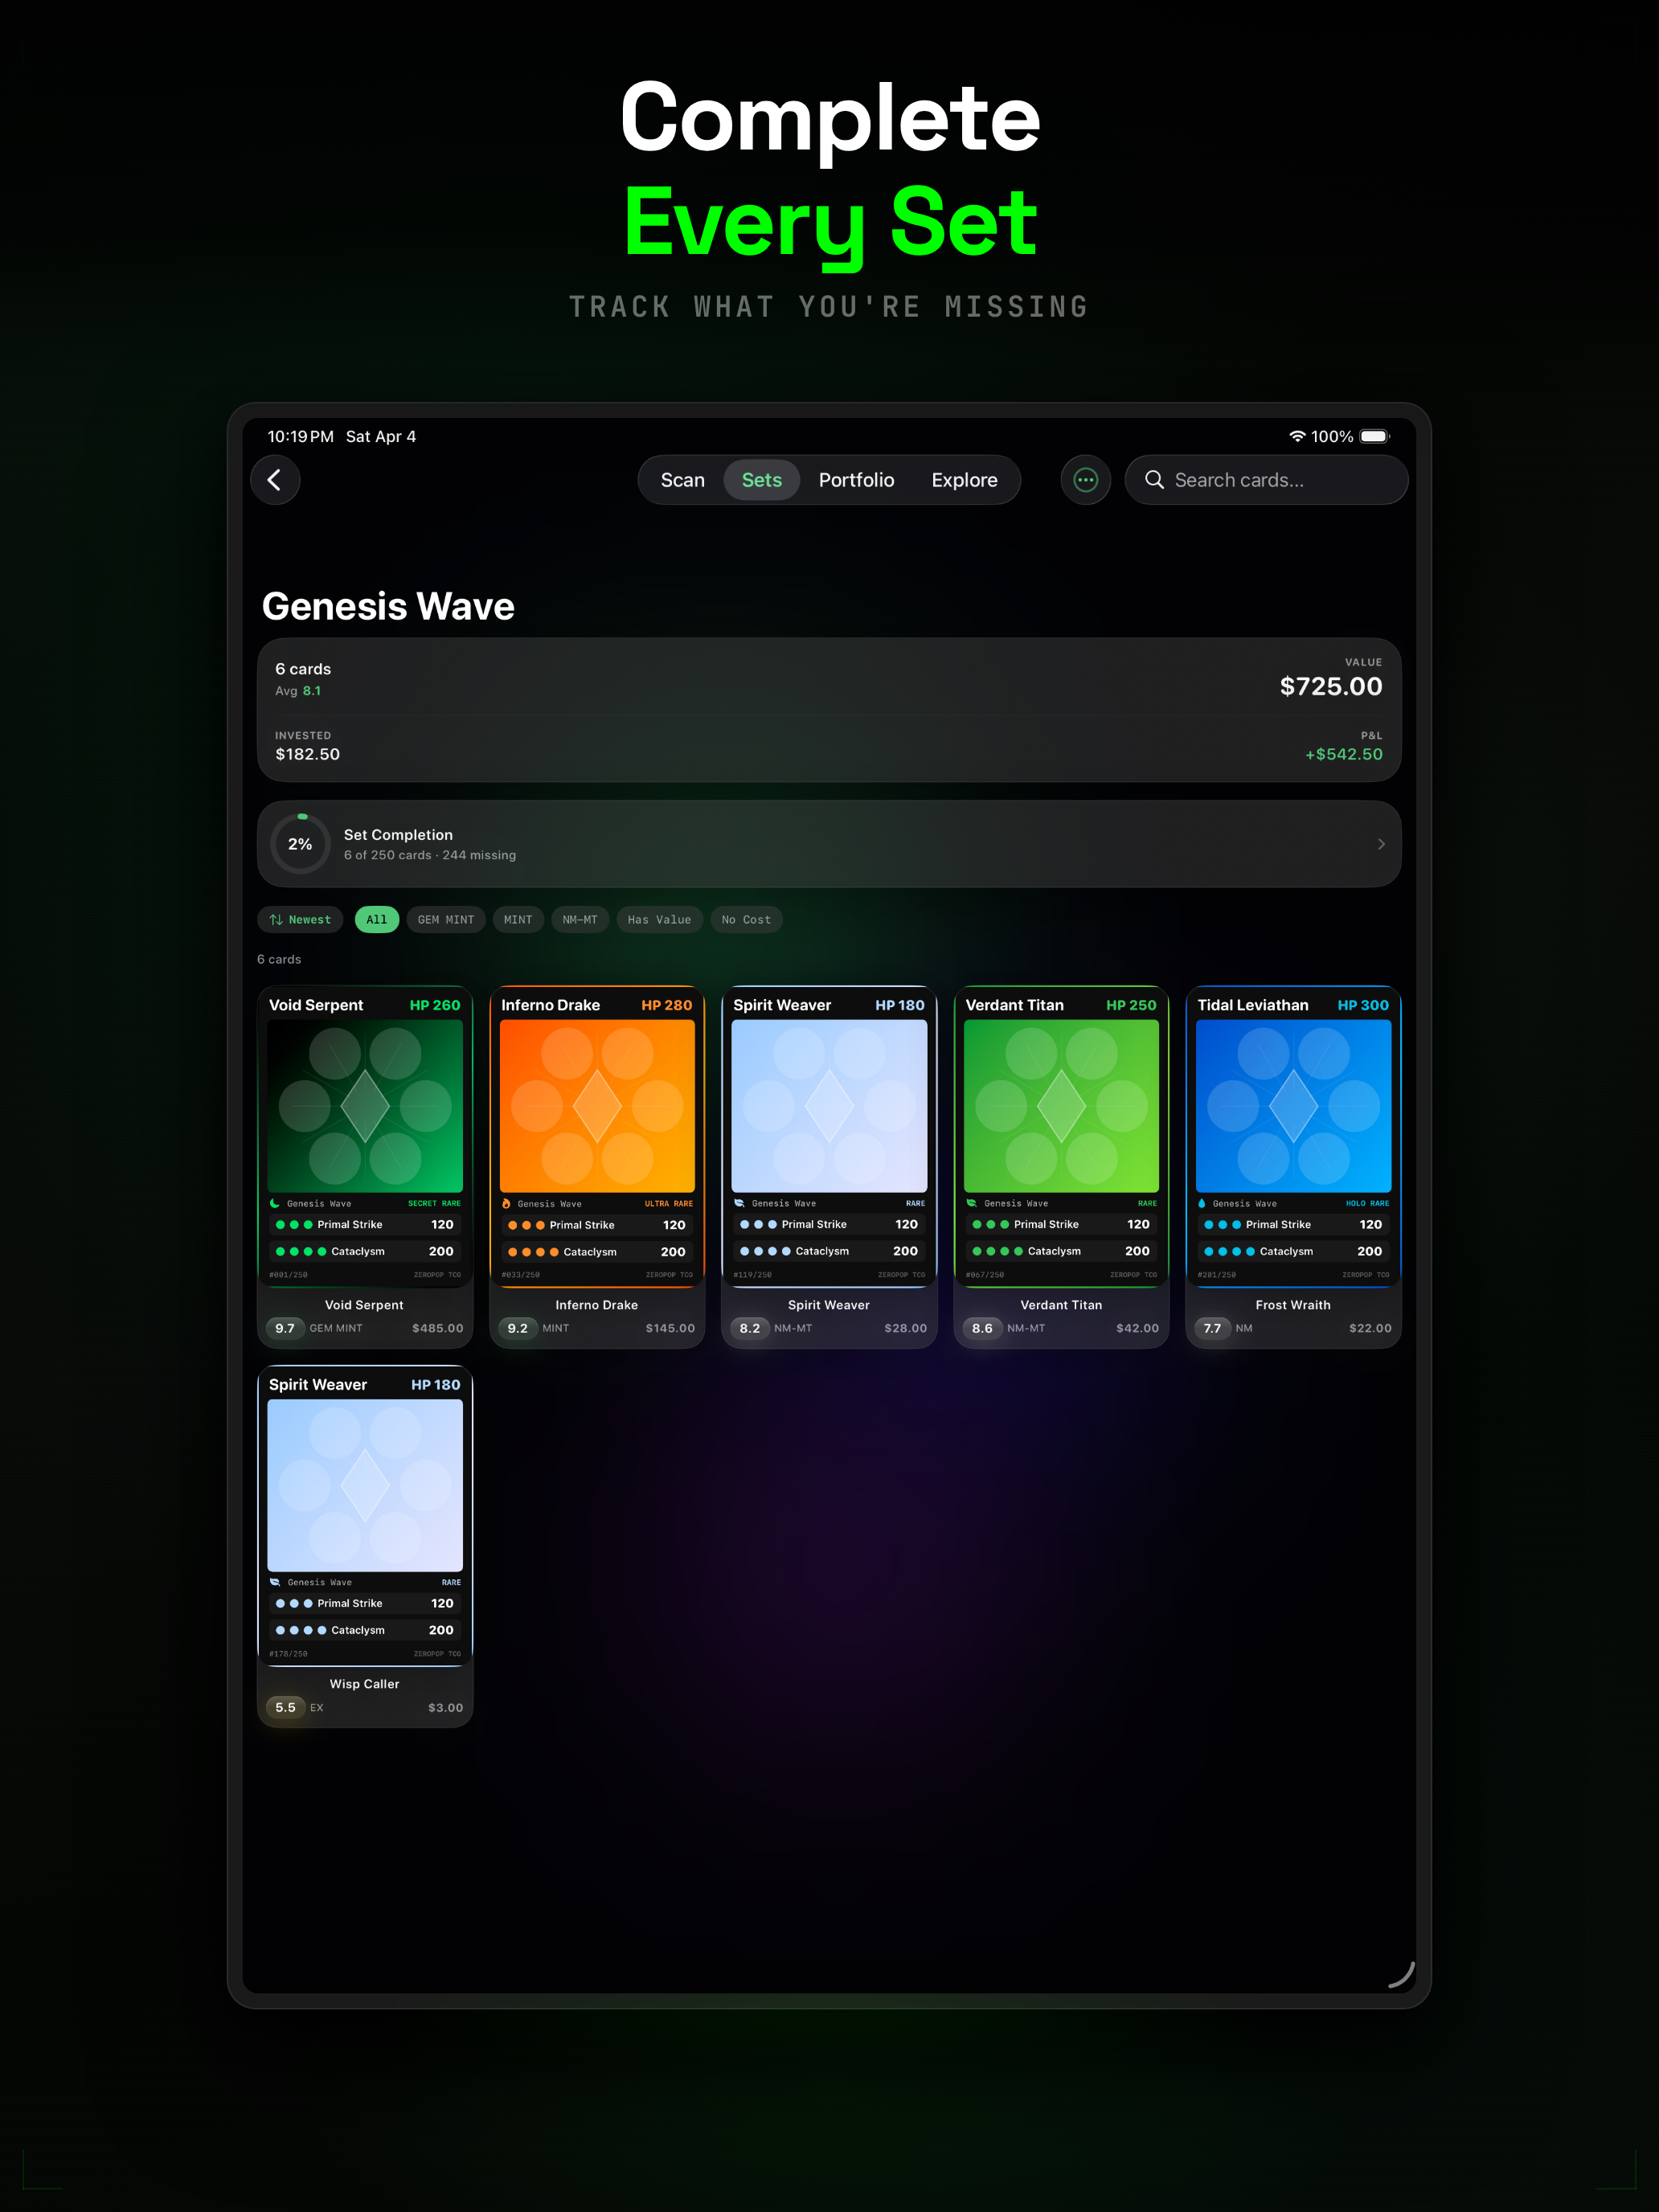Open the blue Tidal Leviathan artwork
This screenshot has width=1659, height=2212.
pos(1293,1106)
